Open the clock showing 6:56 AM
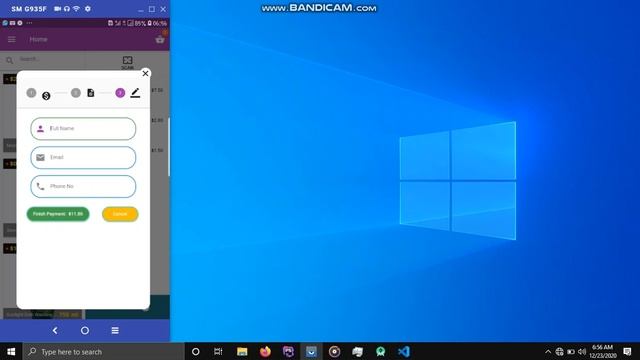640x360 pixels. click(602, 351)
